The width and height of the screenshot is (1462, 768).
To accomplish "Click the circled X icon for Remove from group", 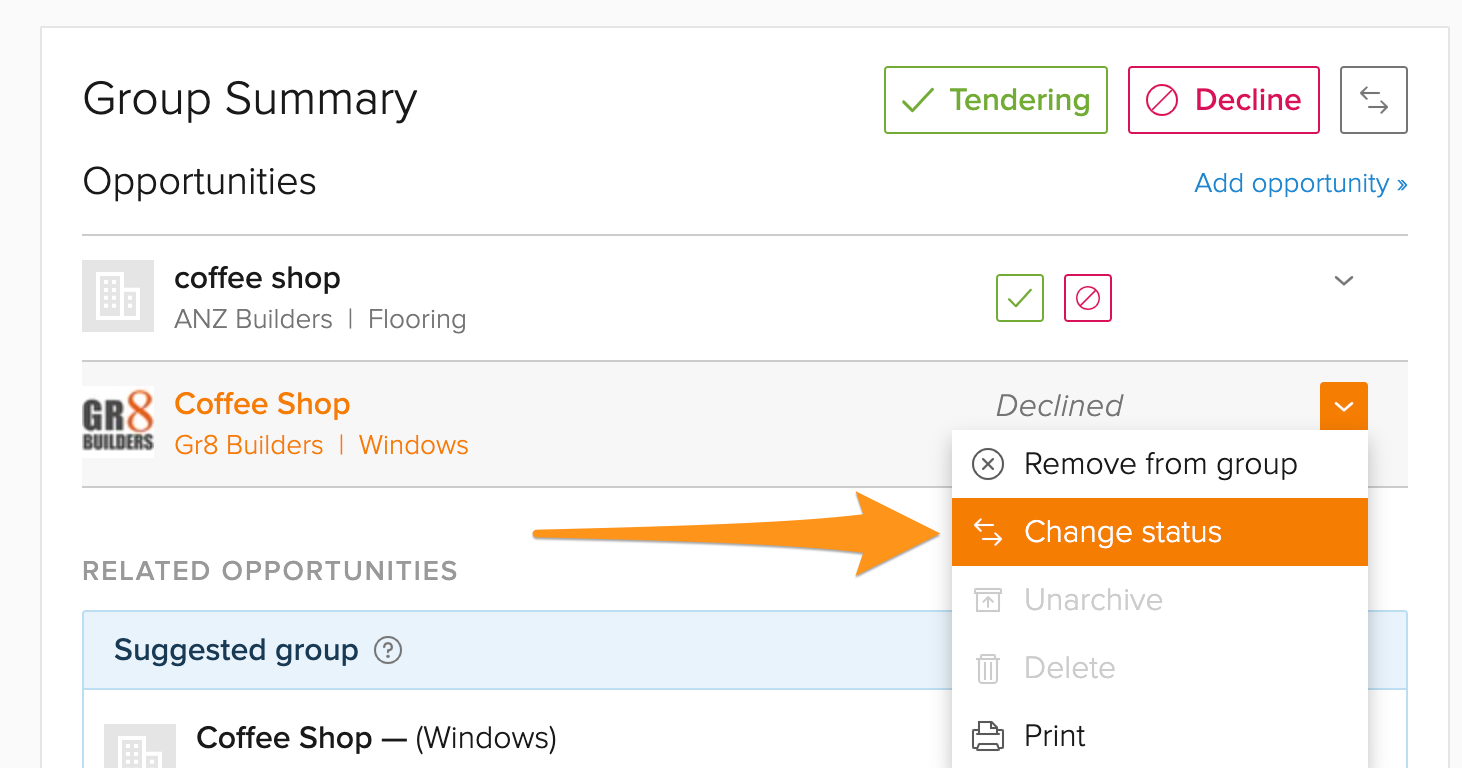I will 988,464.
